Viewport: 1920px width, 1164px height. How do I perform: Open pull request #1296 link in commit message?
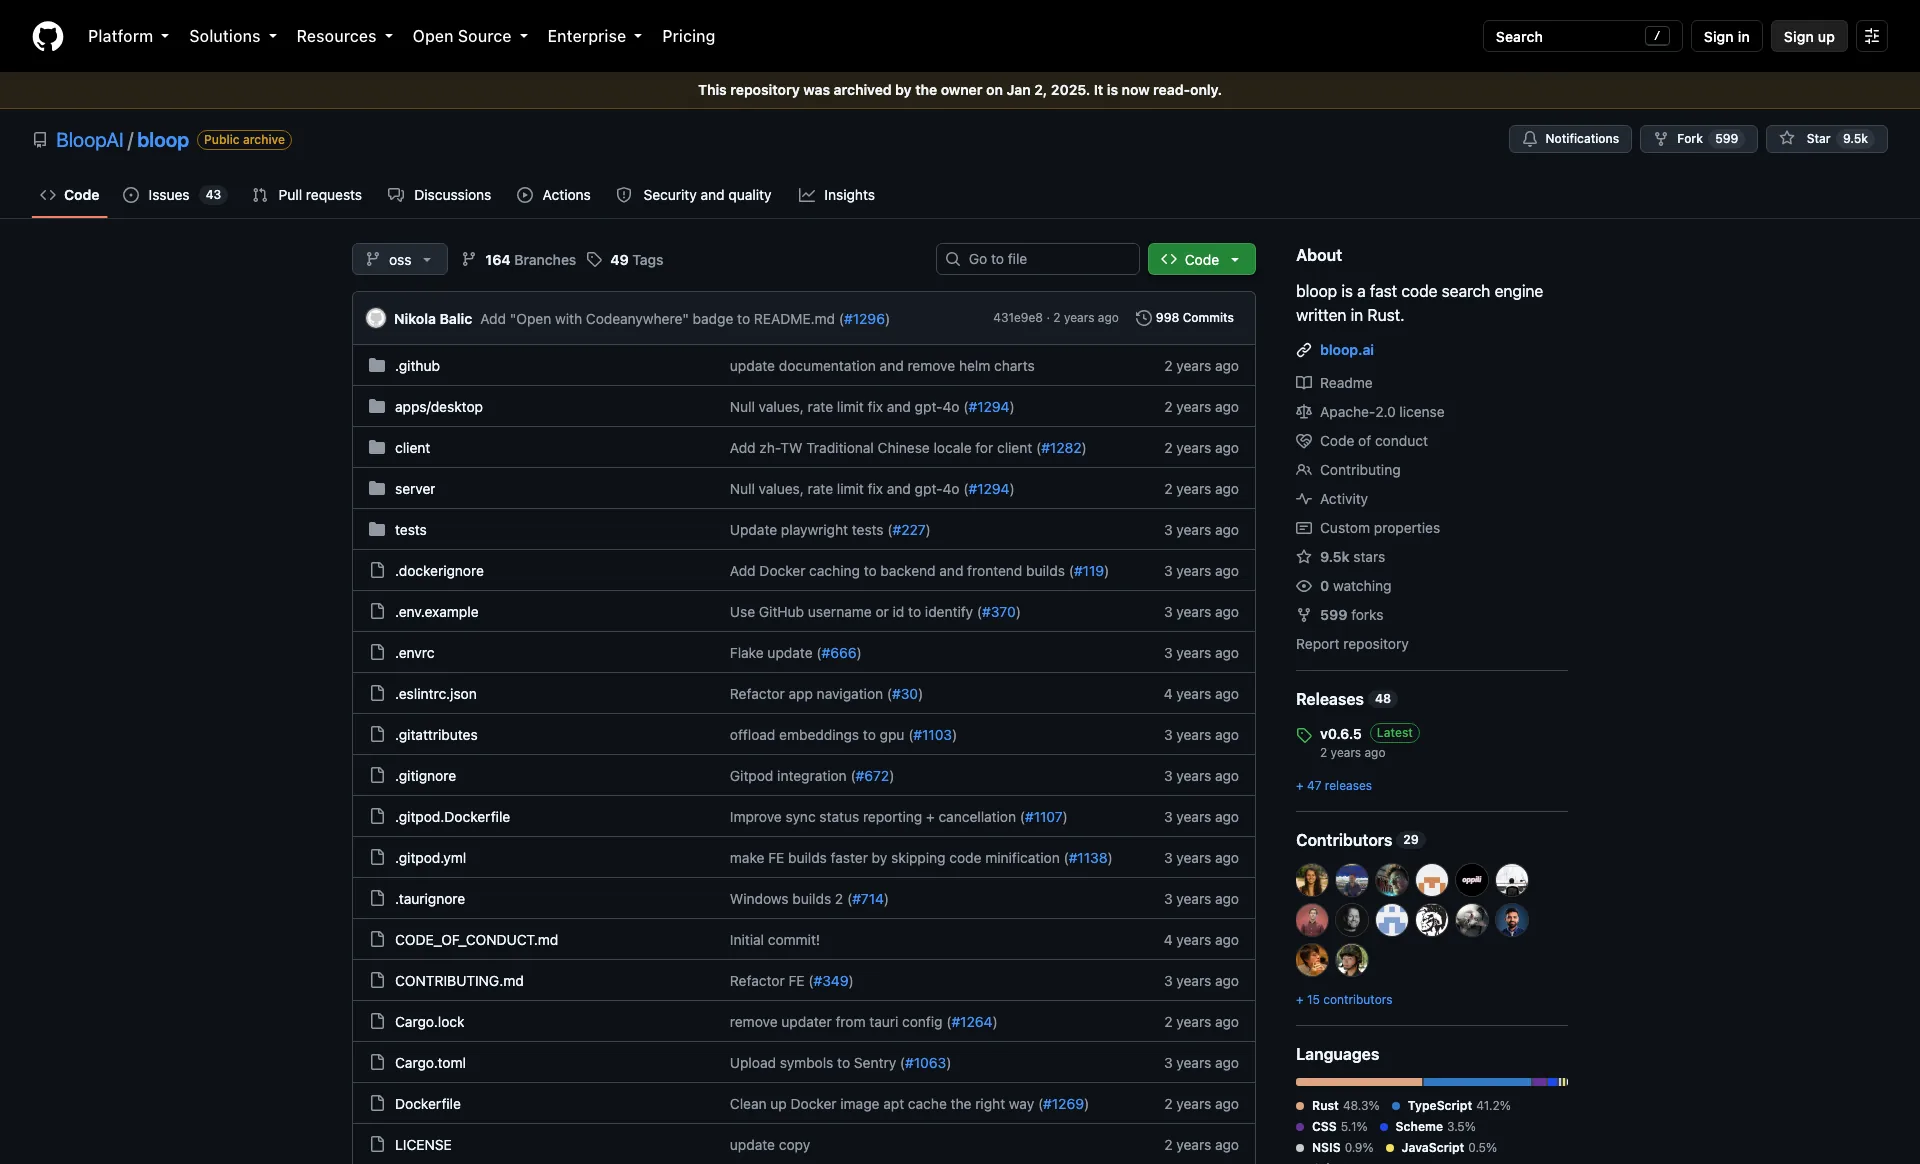(864, 319)
